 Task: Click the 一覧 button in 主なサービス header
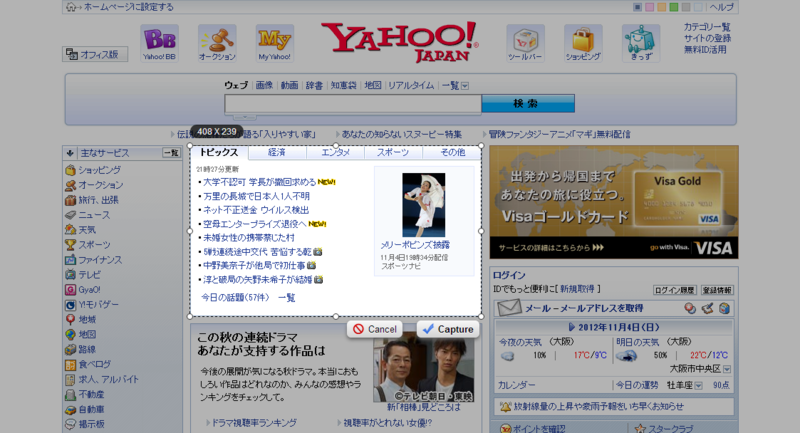[171, 153]
